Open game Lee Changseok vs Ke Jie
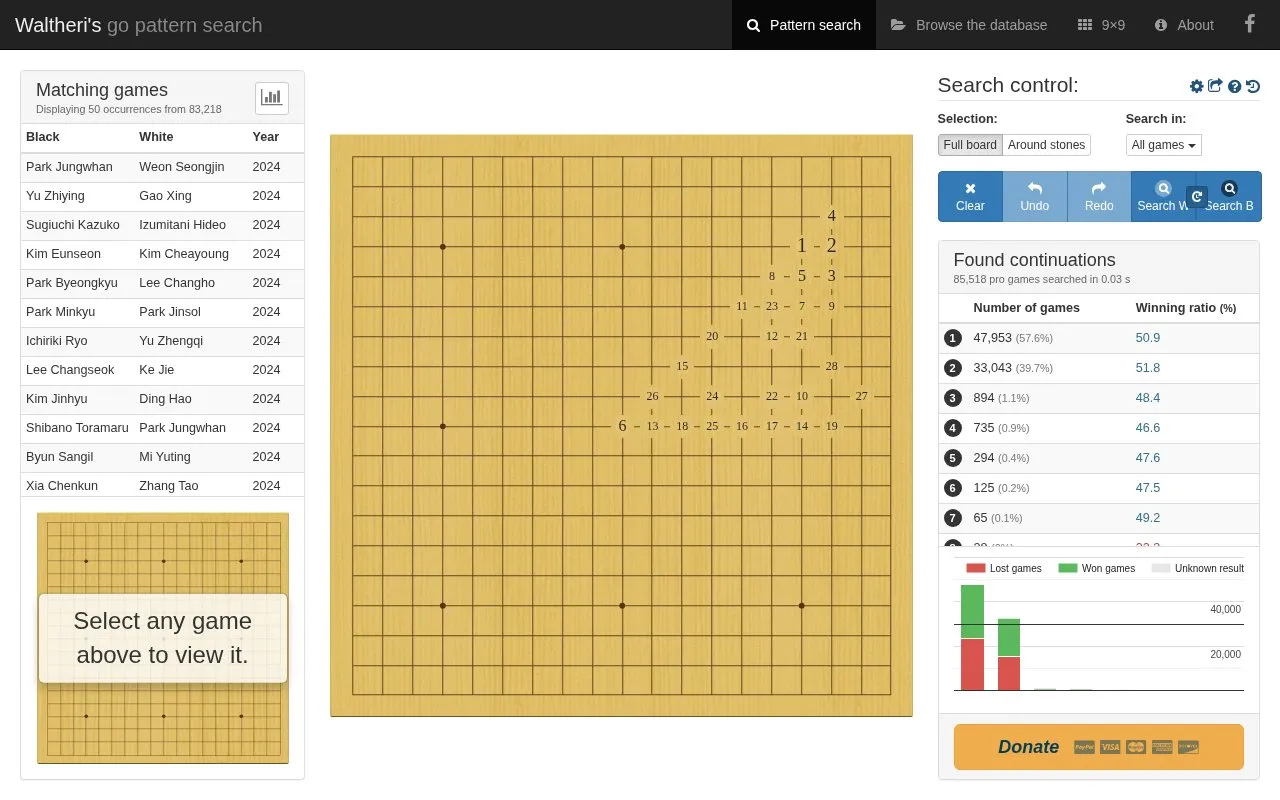The width and height of the screenshot is (1280, 800). [162, 370]
